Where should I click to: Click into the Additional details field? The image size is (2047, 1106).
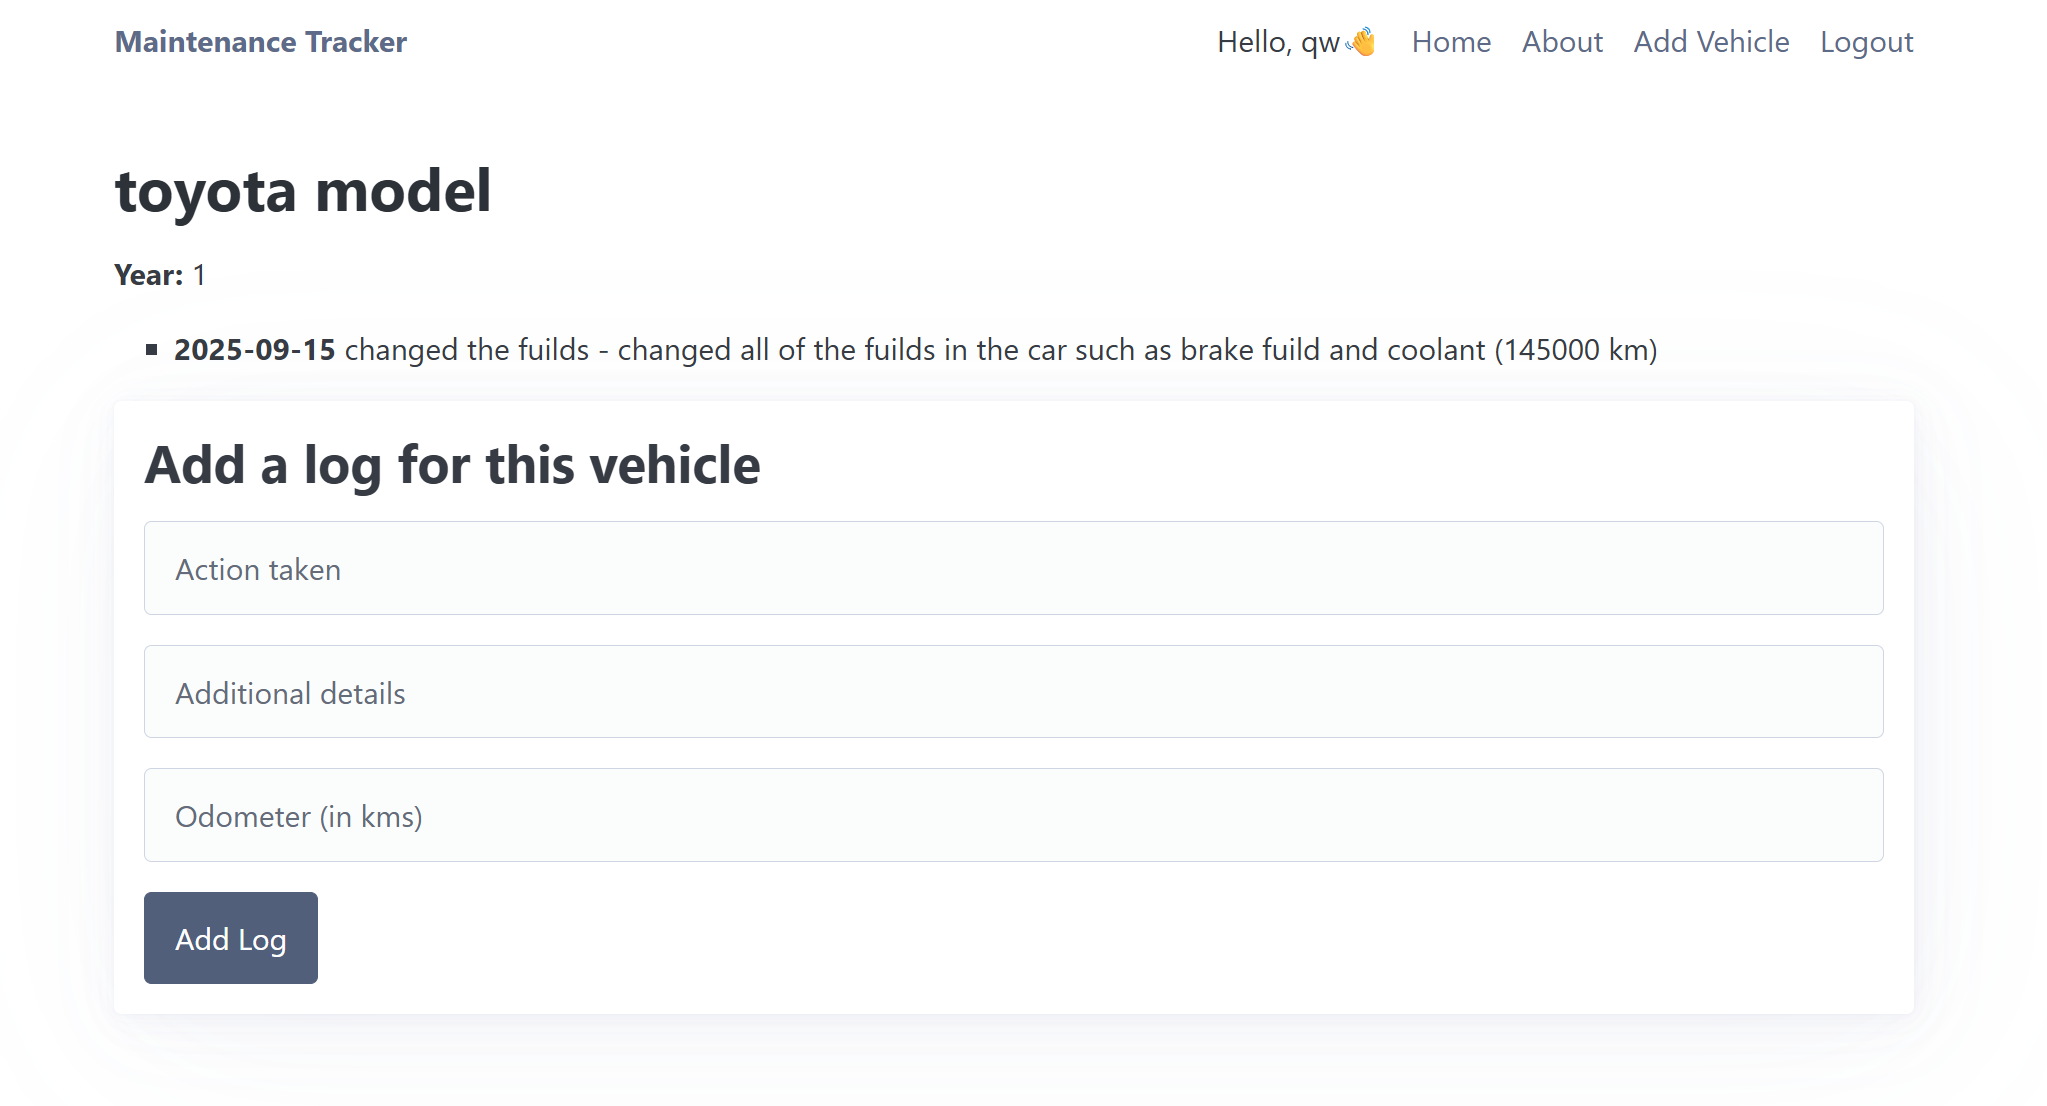1013,692
